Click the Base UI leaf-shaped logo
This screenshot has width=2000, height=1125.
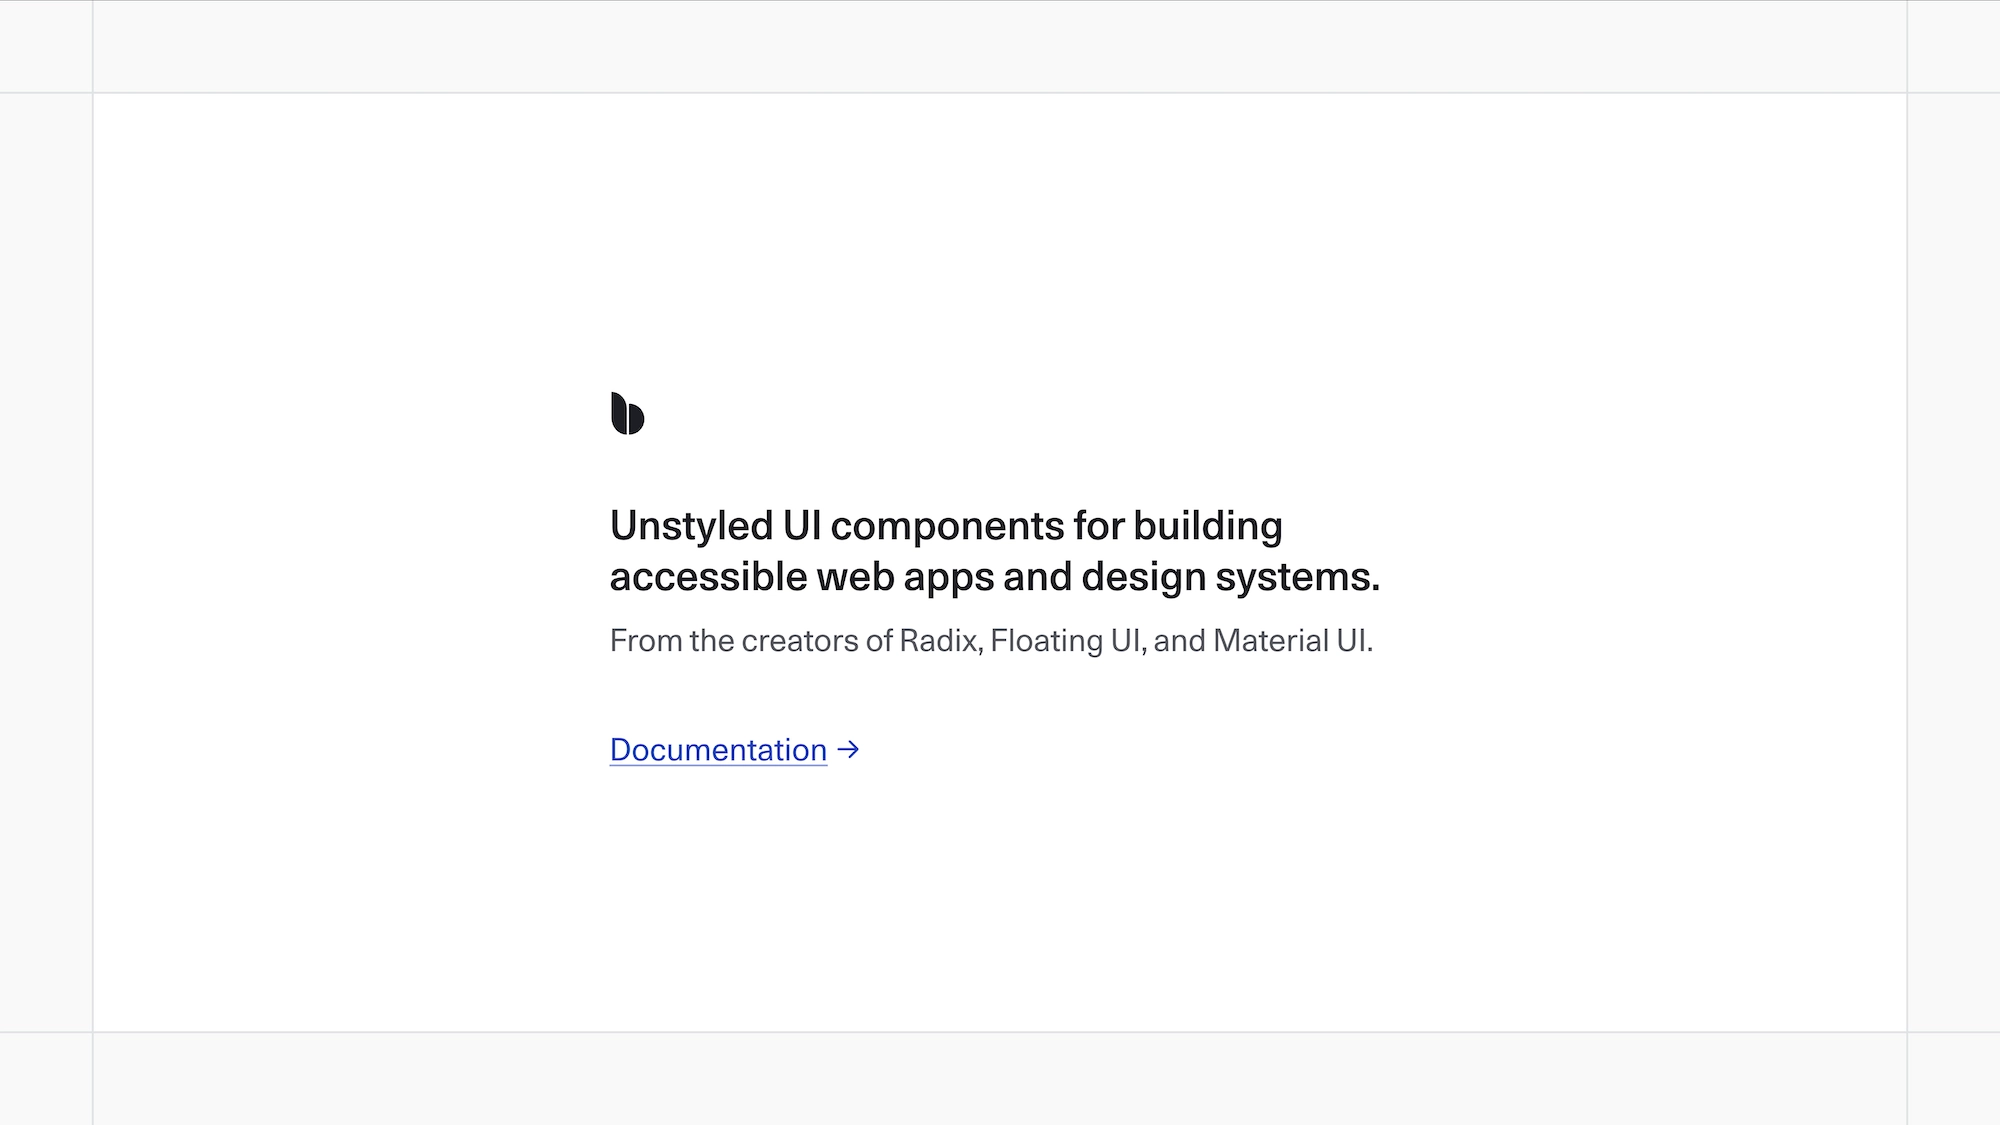[x=627, y=413]
